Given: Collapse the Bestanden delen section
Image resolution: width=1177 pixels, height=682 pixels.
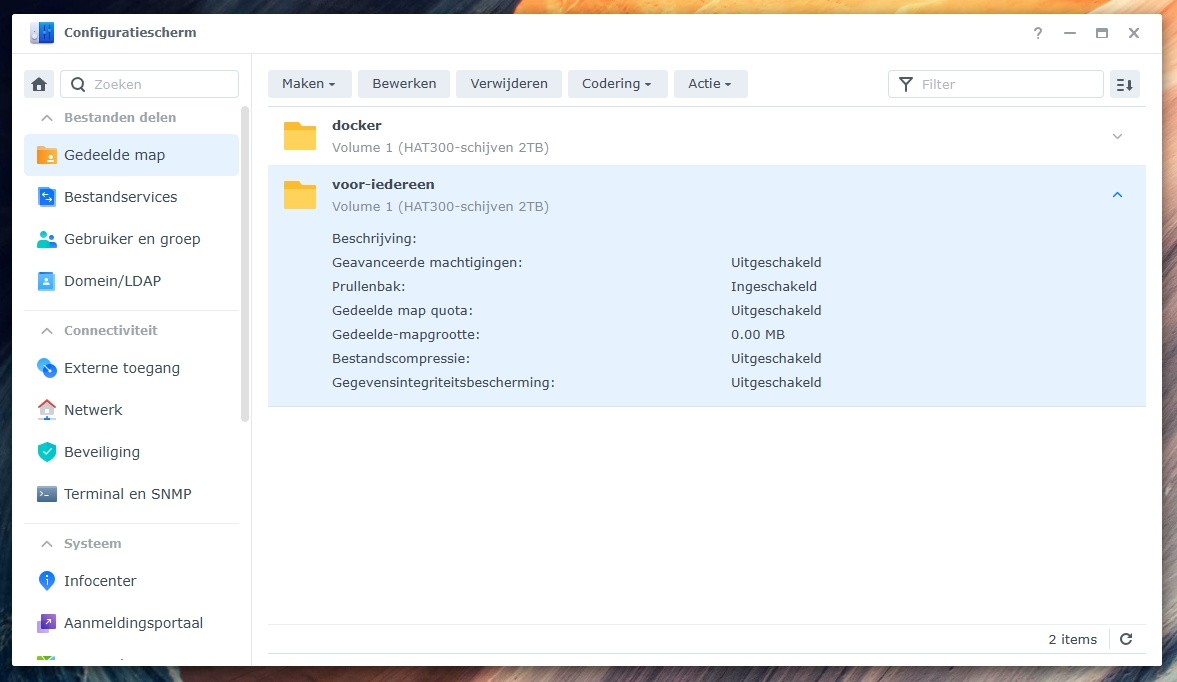Looking at the screenshot, I should [x=46, y=117].
